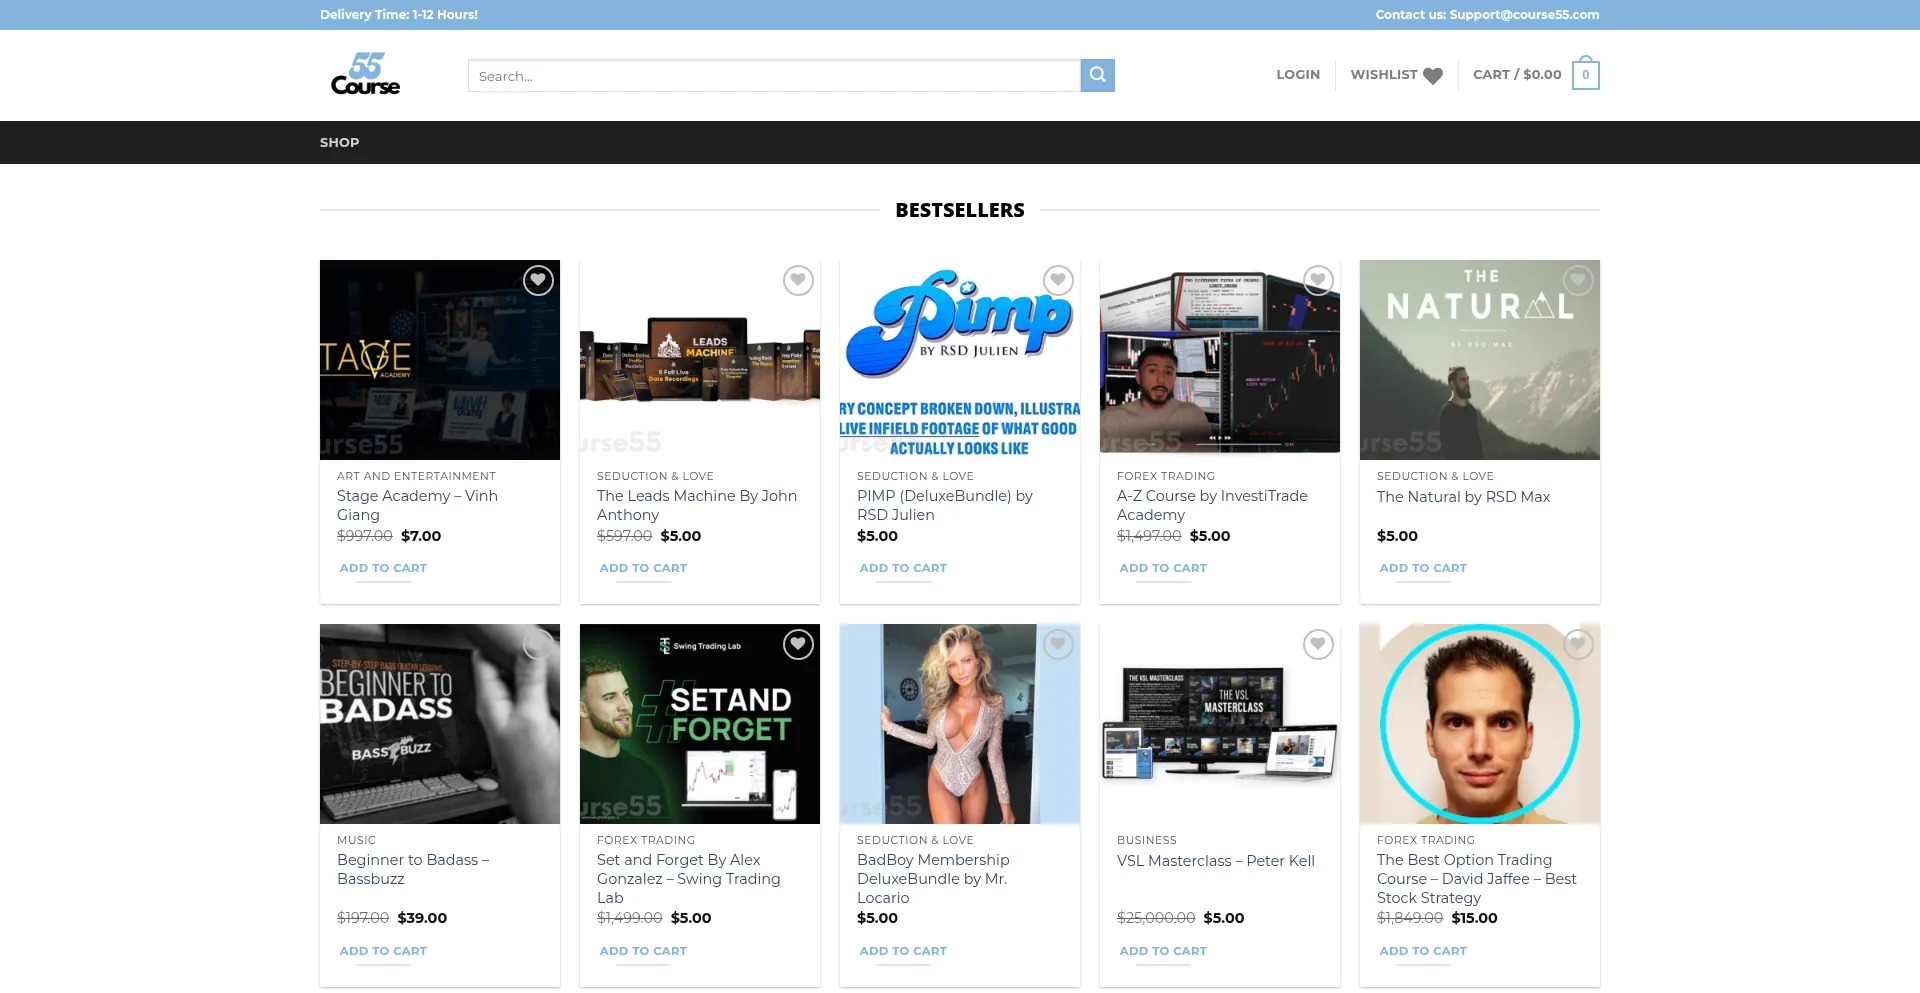The image size is (1920, 993).
Task: Open the SHOP menu item
Action: click(x=339, y=142)
